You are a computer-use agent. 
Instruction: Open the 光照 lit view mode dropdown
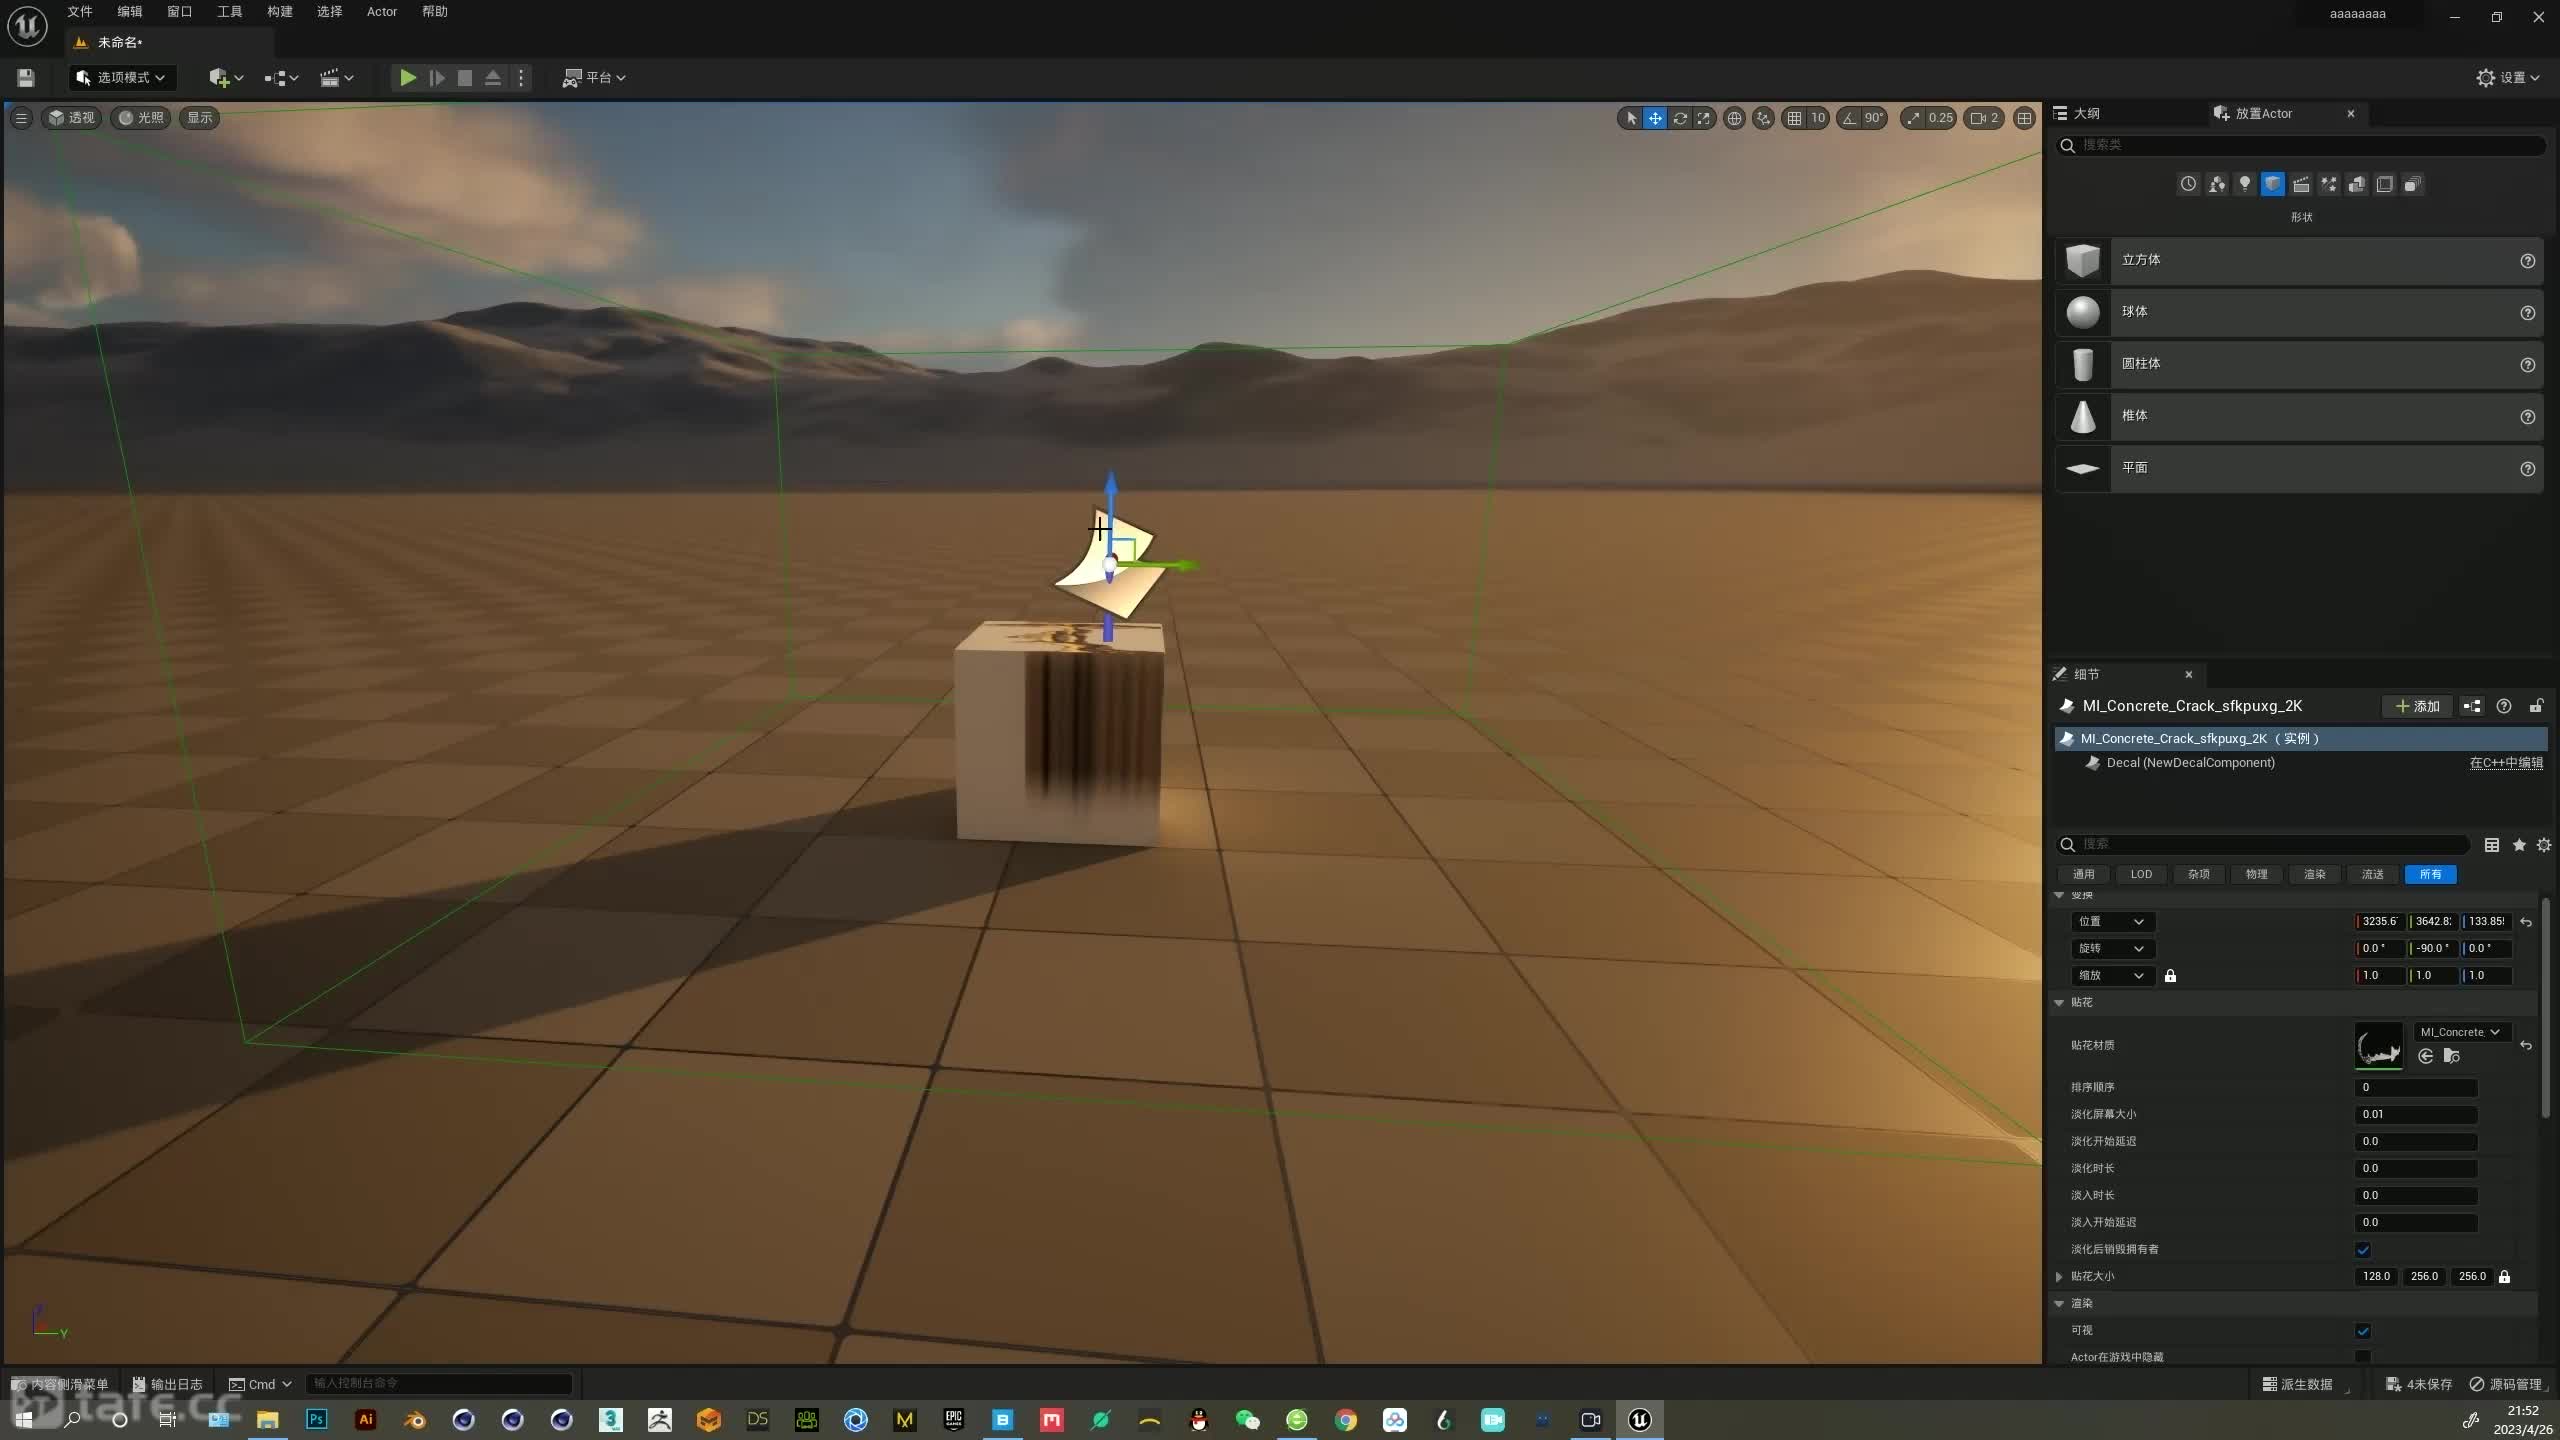coord(141,118)
